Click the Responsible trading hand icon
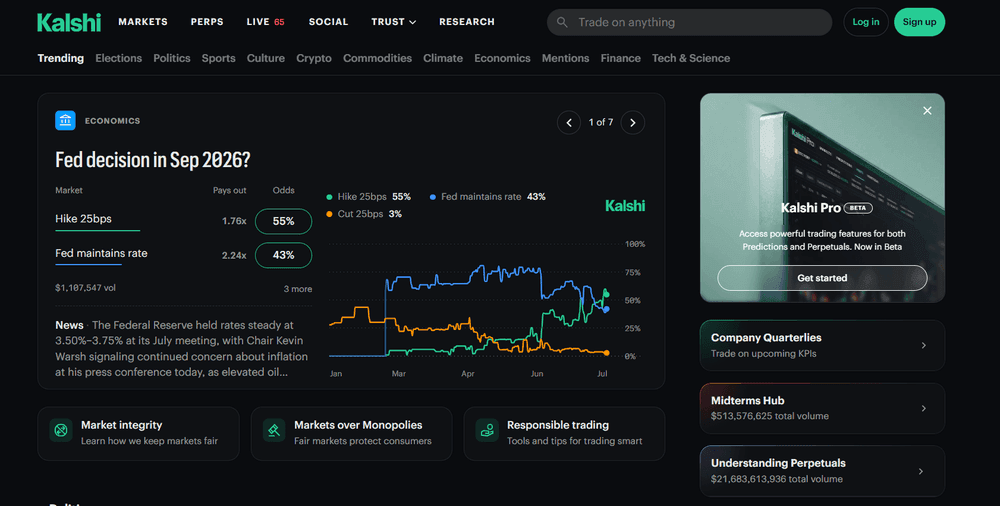 pos(487,430)
